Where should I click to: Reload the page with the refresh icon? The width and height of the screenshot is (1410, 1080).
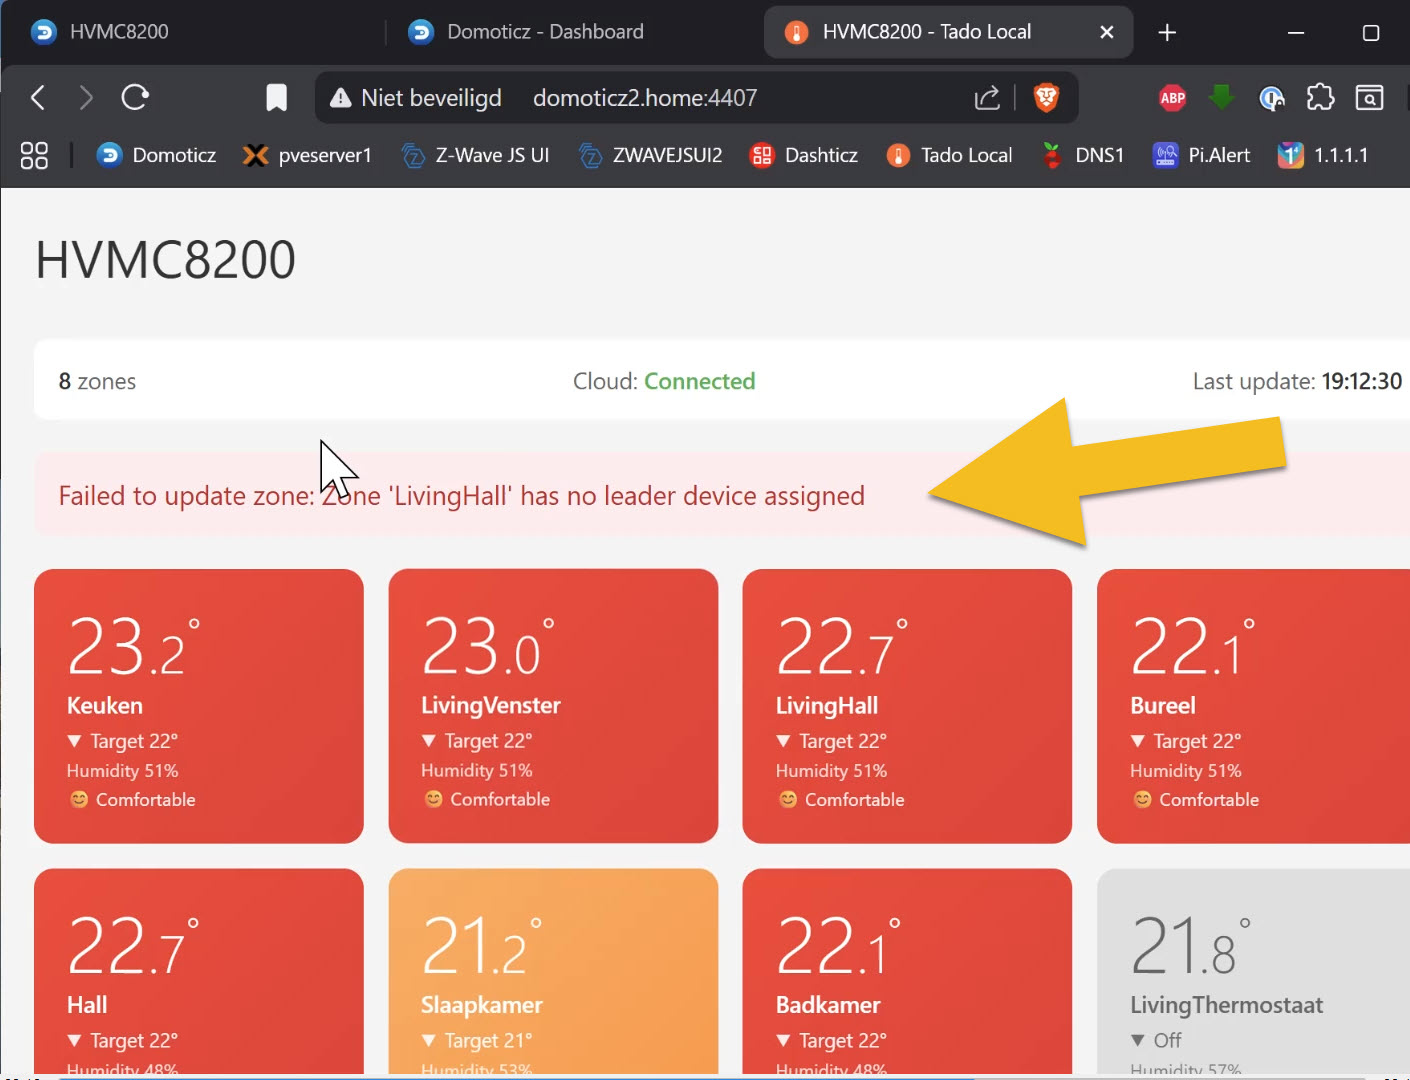135,97
